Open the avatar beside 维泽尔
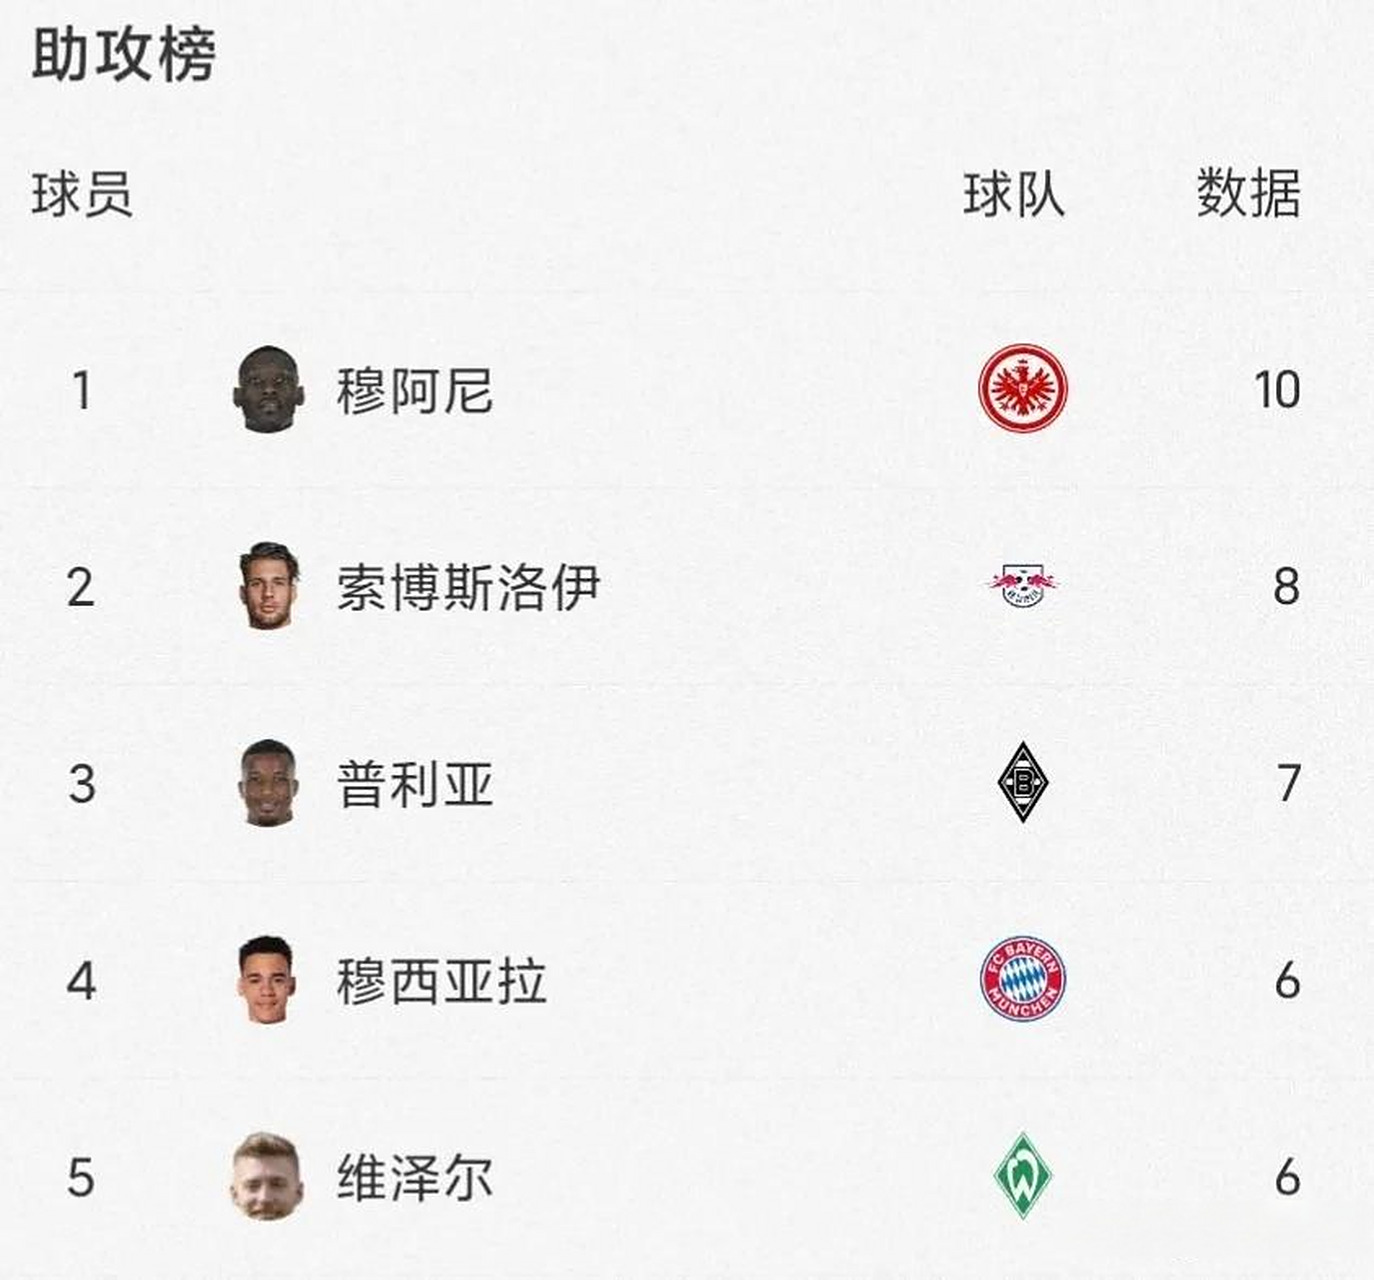1374x1280 pixels. (x=266, y=1175)
